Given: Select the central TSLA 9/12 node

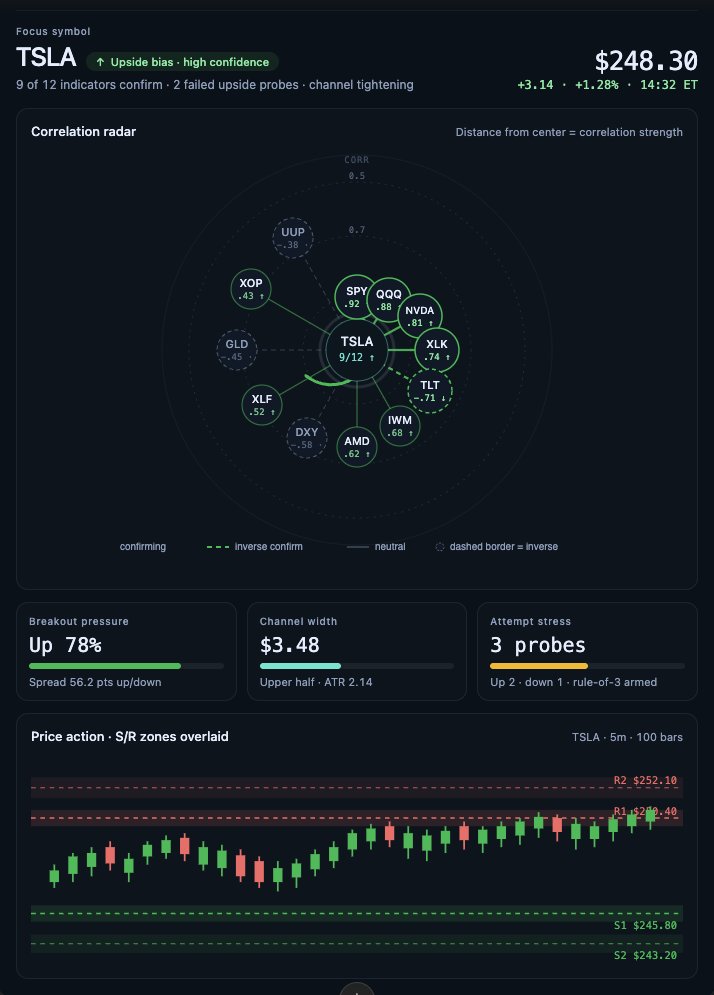Looking at the screenshot, I should coord(357,348).
